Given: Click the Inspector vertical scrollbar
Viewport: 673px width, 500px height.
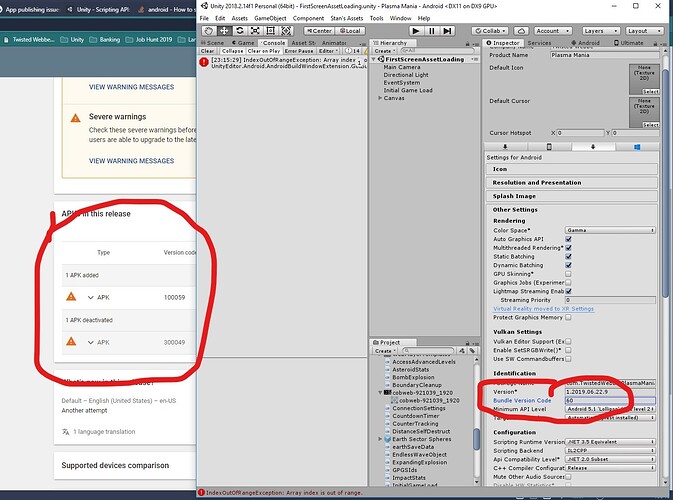Looking at the screenshot, I should pyautogui.click(x=665, y=185).
